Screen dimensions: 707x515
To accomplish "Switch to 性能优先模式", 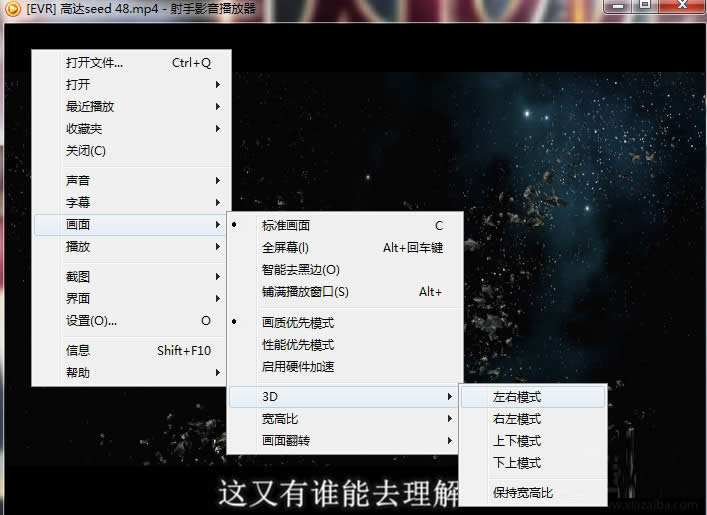I will pyautogui.click(x=297, y=345).
